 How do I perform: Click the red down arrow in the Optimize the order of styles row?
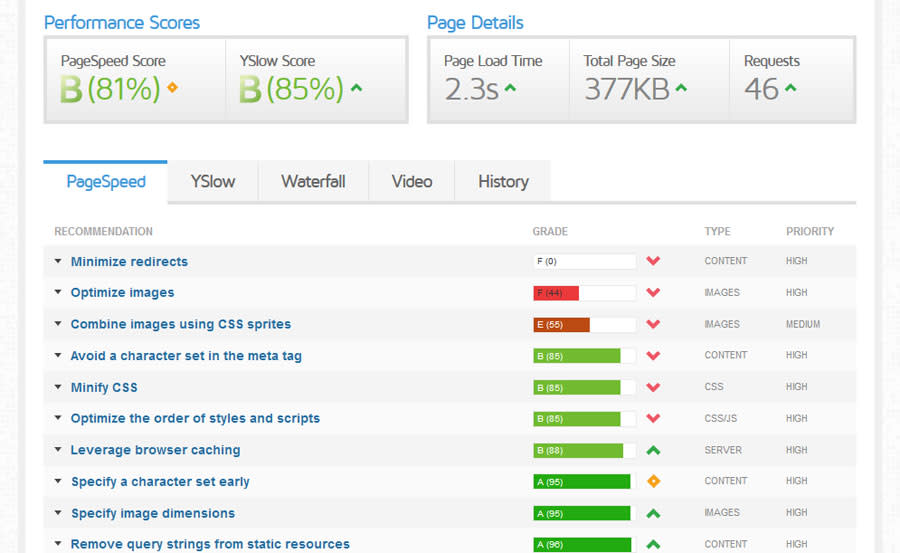653,418
